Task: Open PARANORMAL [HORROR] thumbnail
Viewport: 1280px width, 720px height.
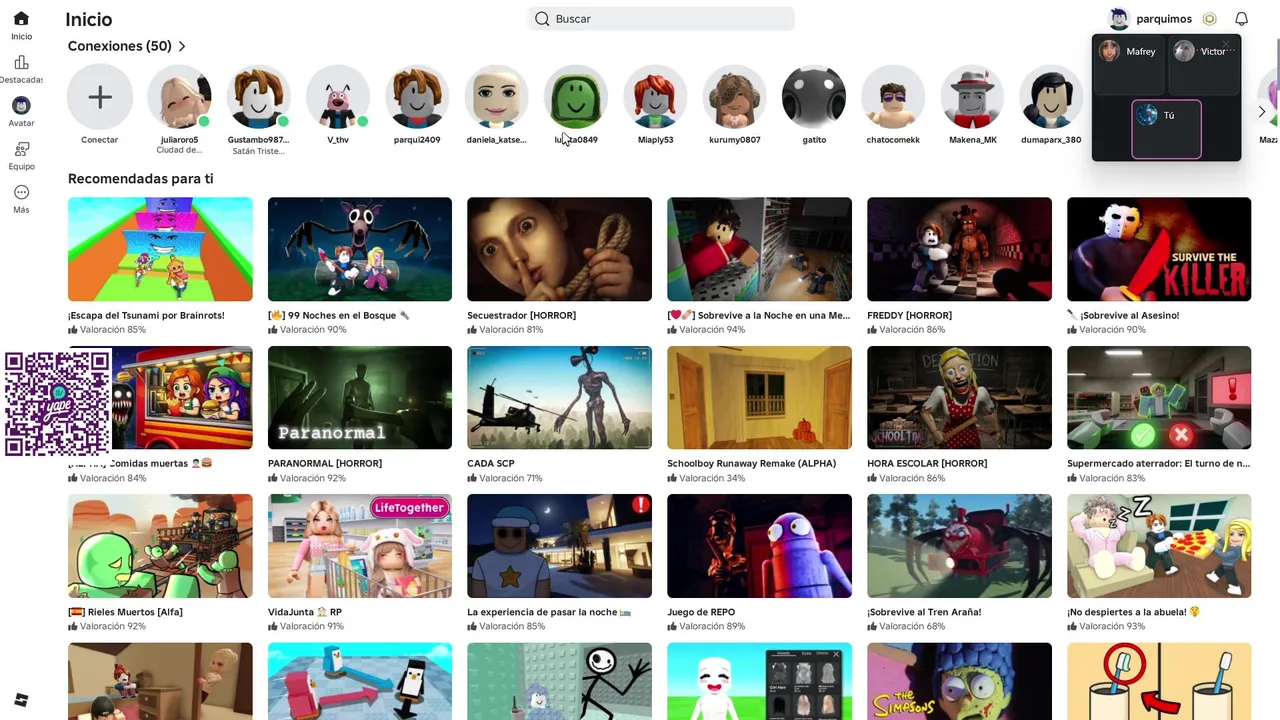Action: click(360, 398)
